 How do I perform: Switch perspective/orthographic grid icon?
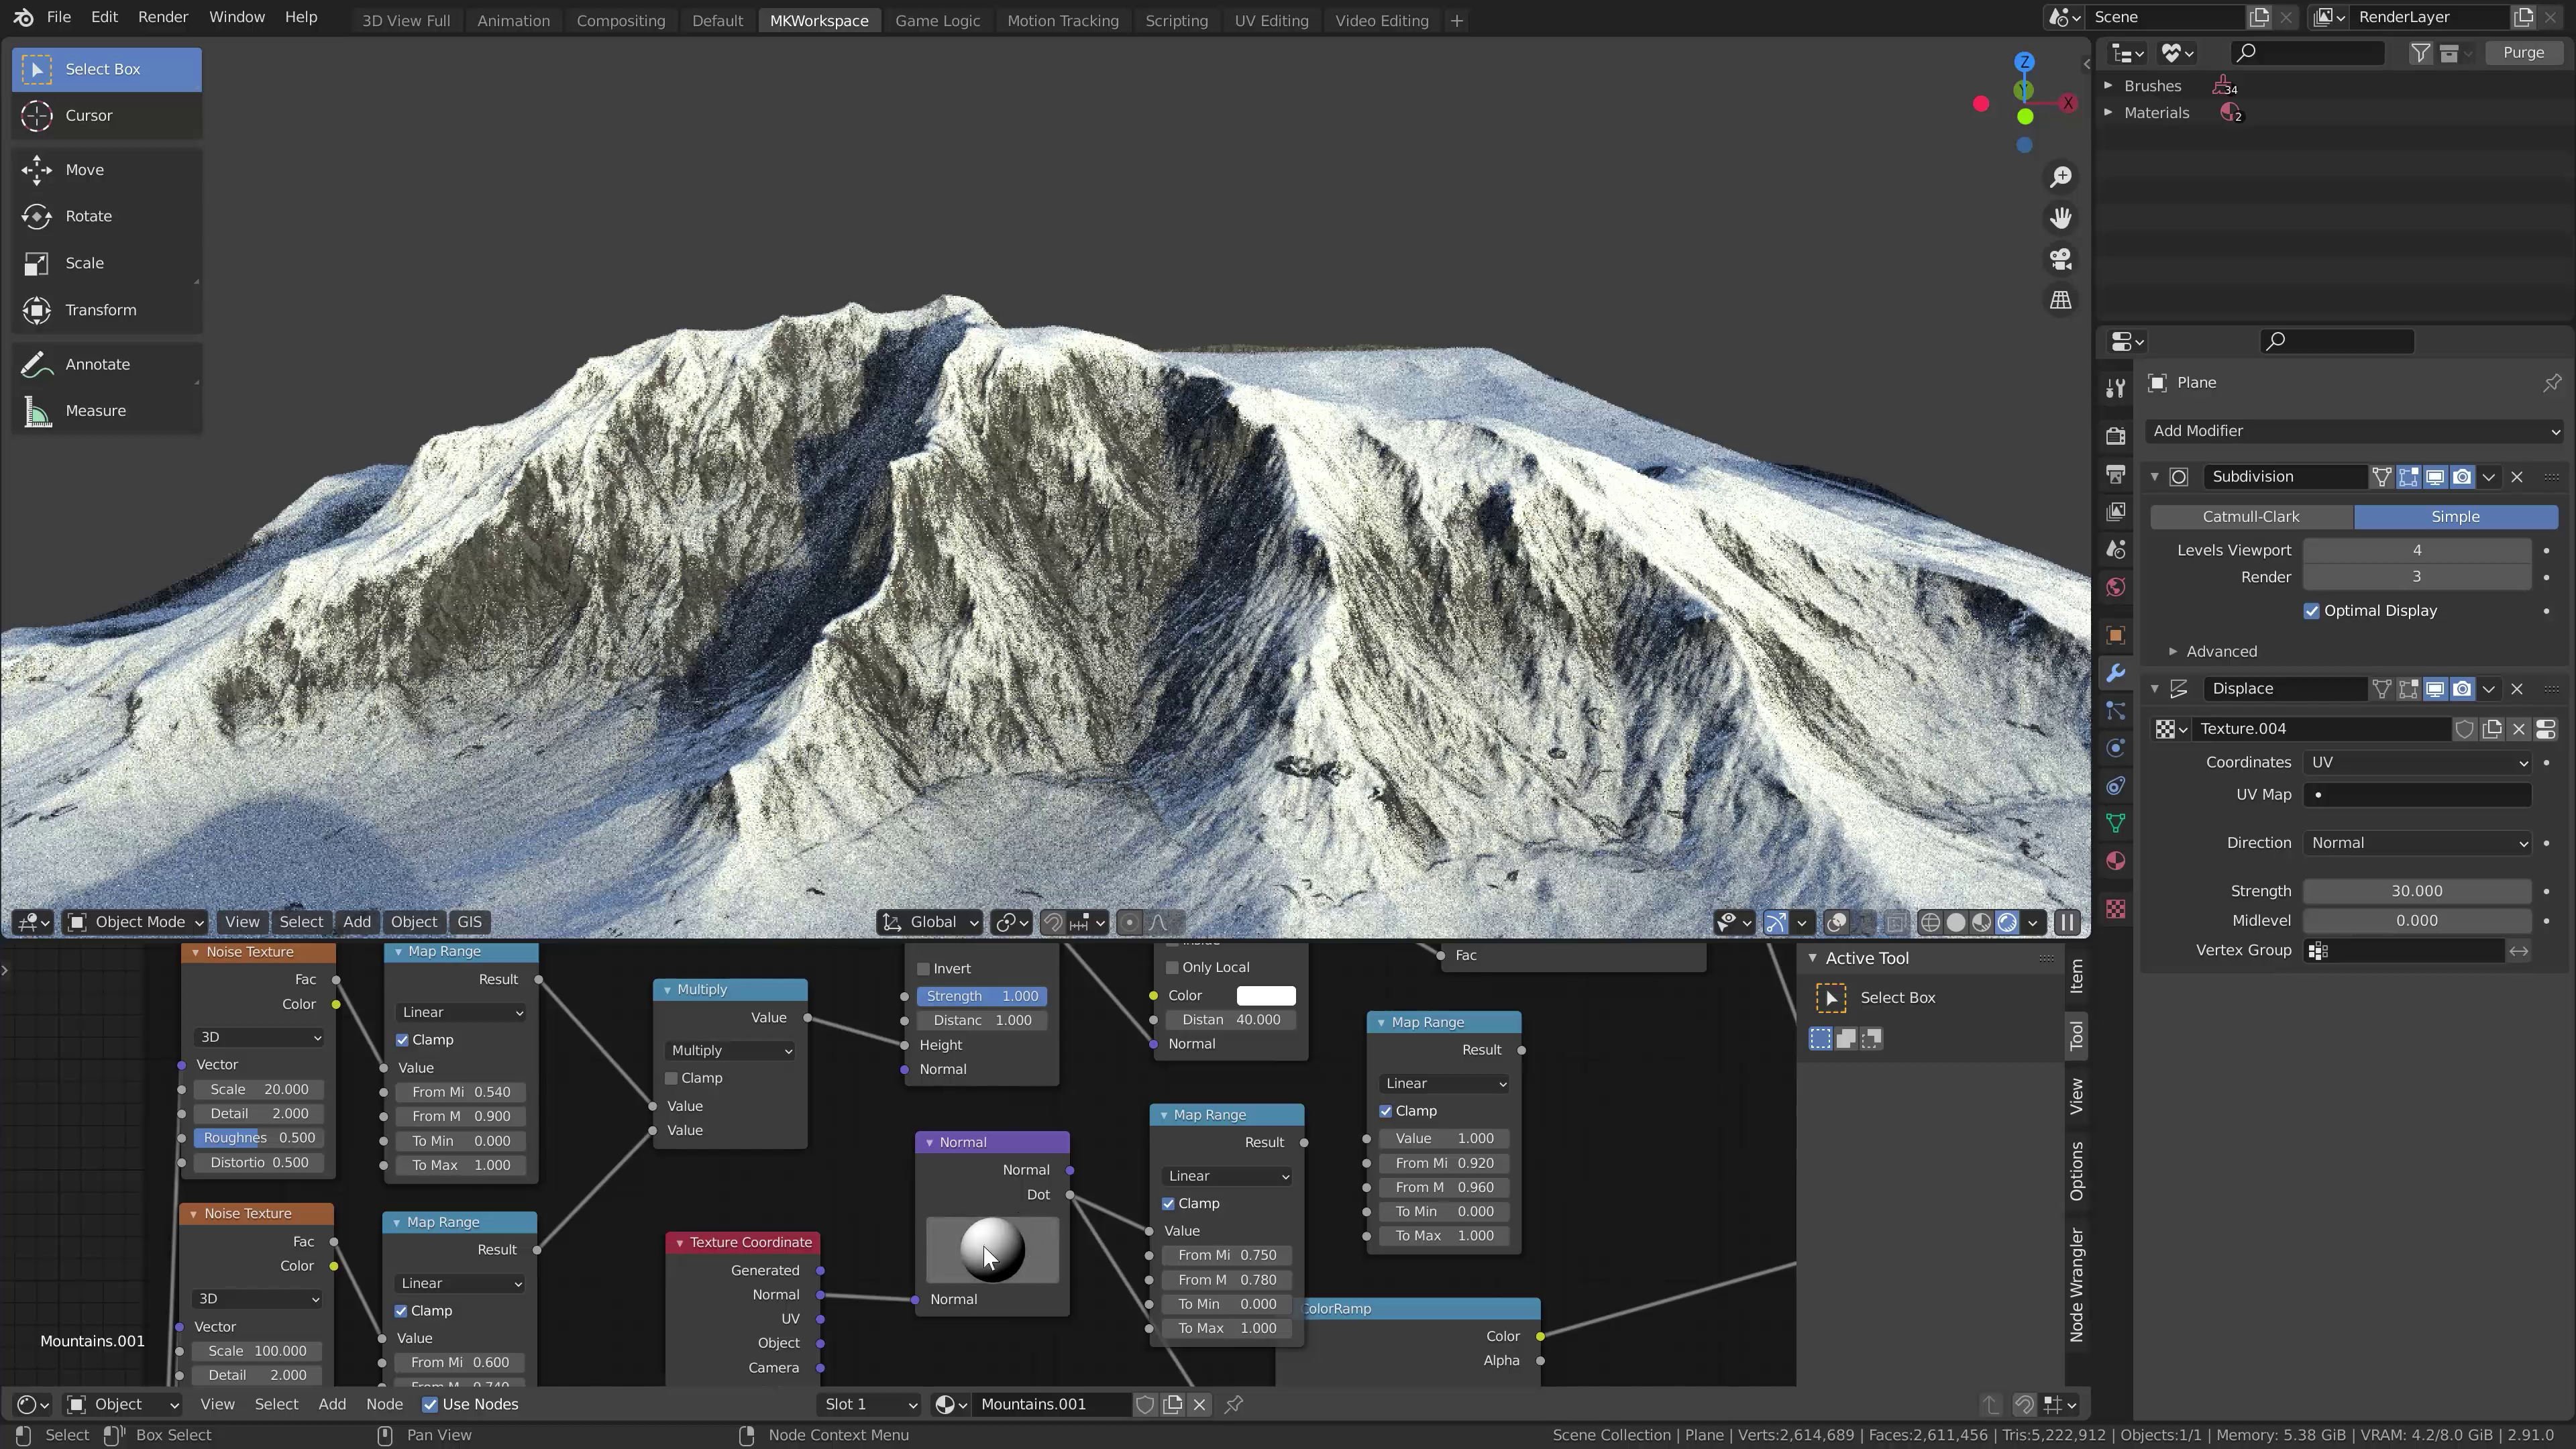click(2060, 300)
